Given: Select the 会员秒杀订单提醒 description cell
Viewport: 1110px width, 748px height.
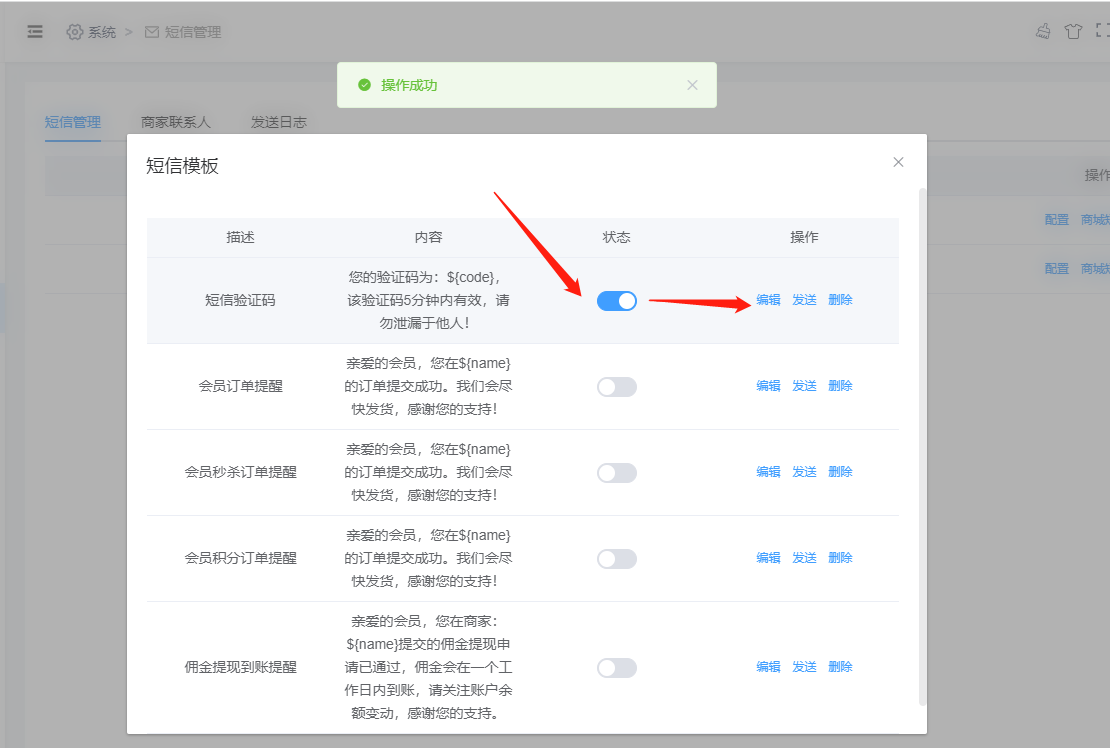Looking at the screenshot, I should click(x=241, y=472).
